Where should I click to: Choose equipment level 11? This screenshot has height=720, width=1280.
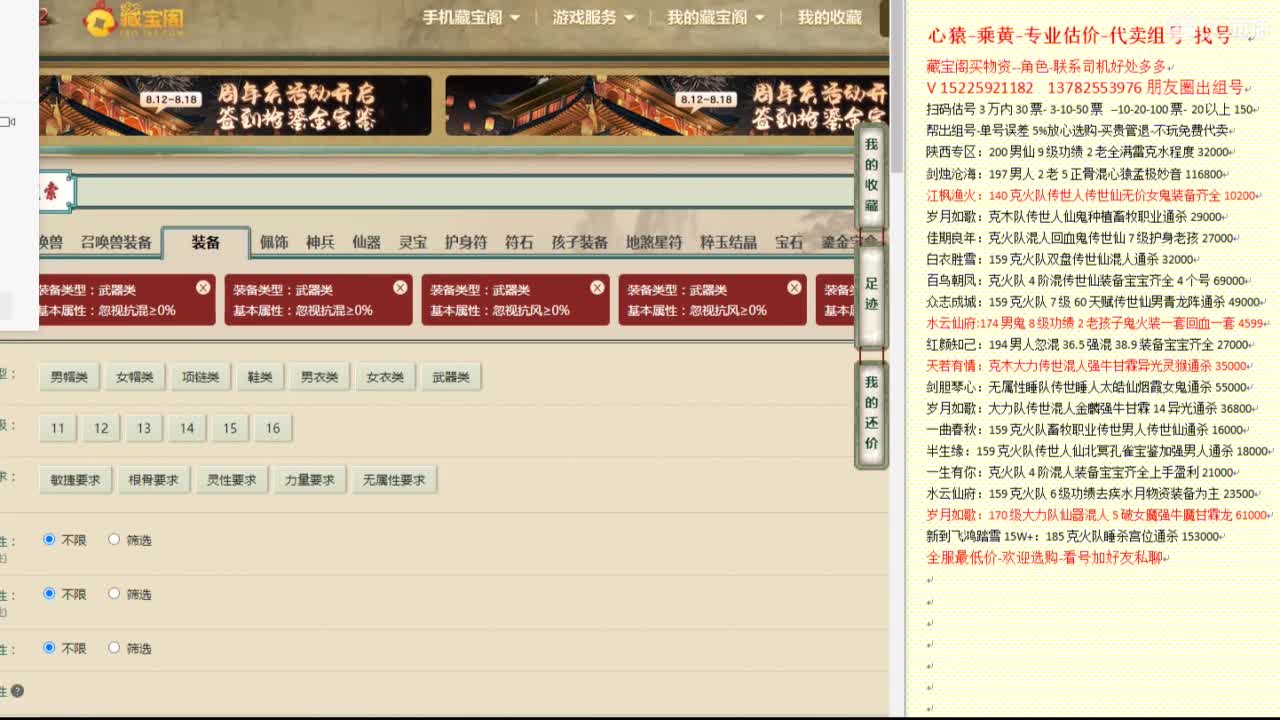pyautogui.click(x=58, y=428)
